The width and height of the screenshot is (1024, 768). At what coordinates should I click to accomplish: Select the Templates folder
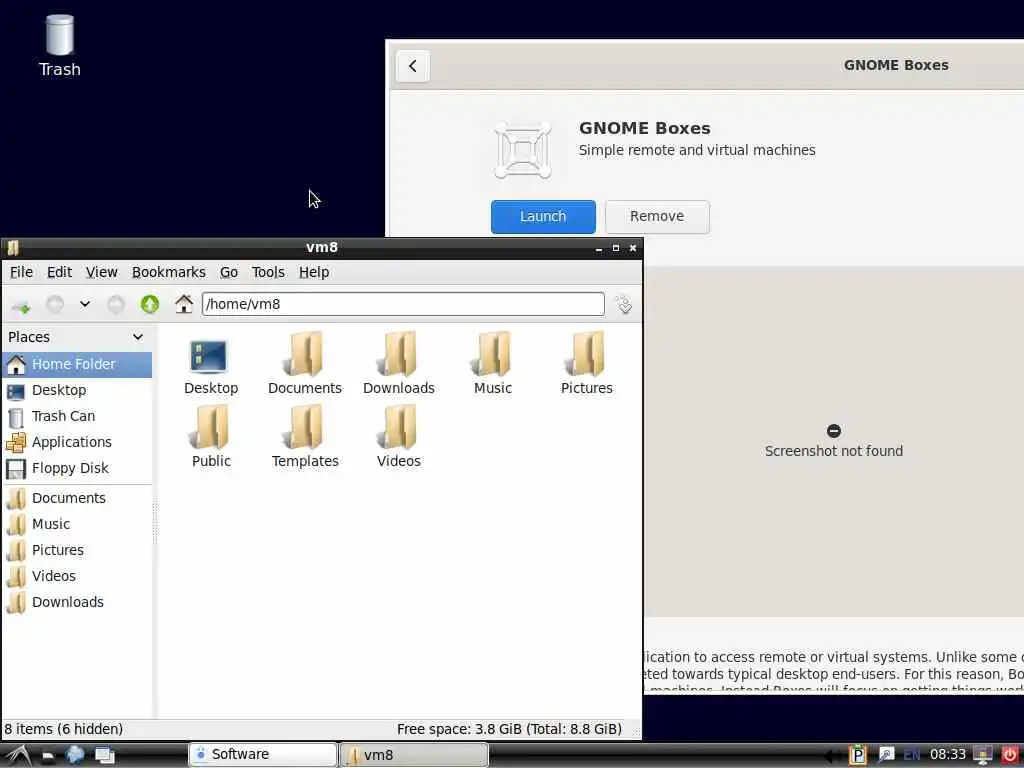pyautogui.click(x=305, y=437)
